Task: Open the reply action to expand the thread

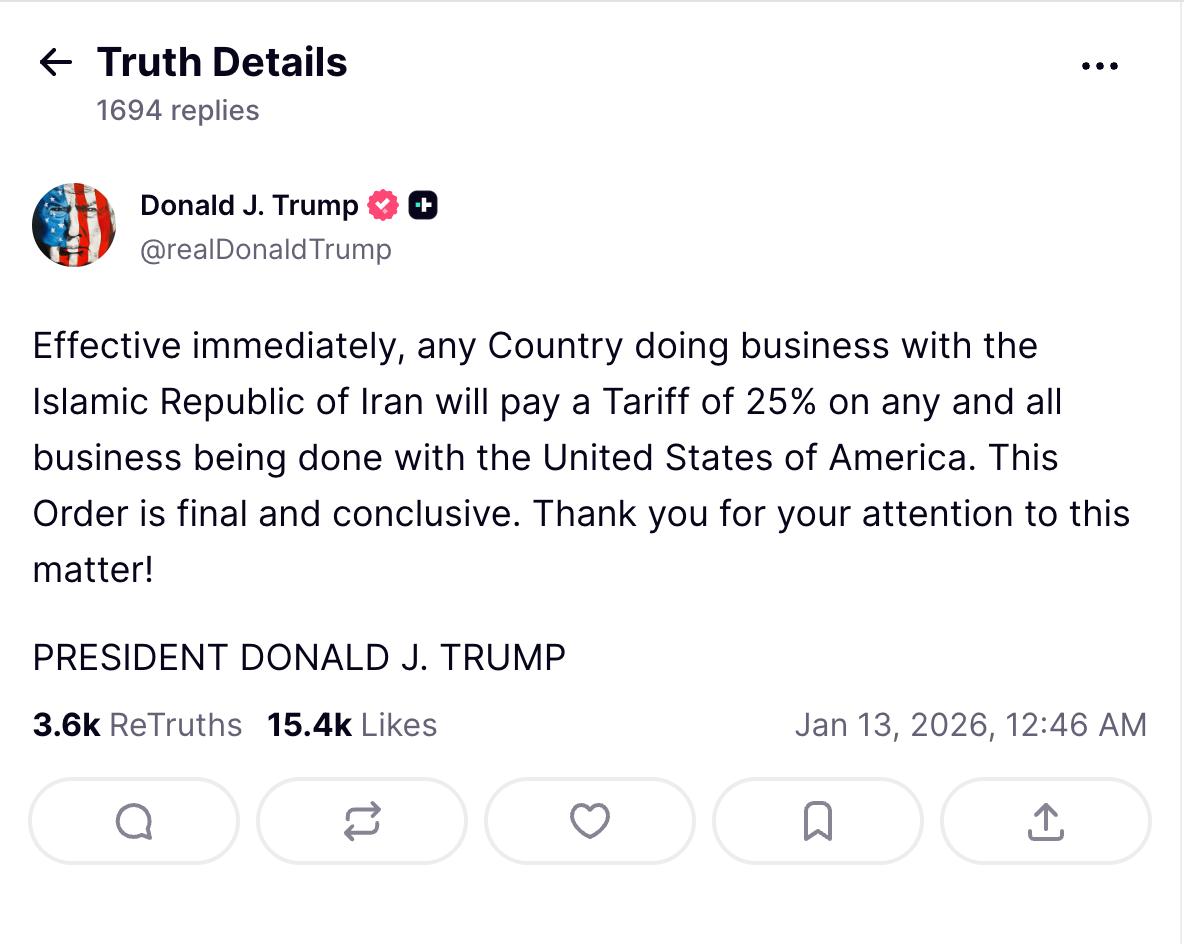Action: [x=134, y=821]
